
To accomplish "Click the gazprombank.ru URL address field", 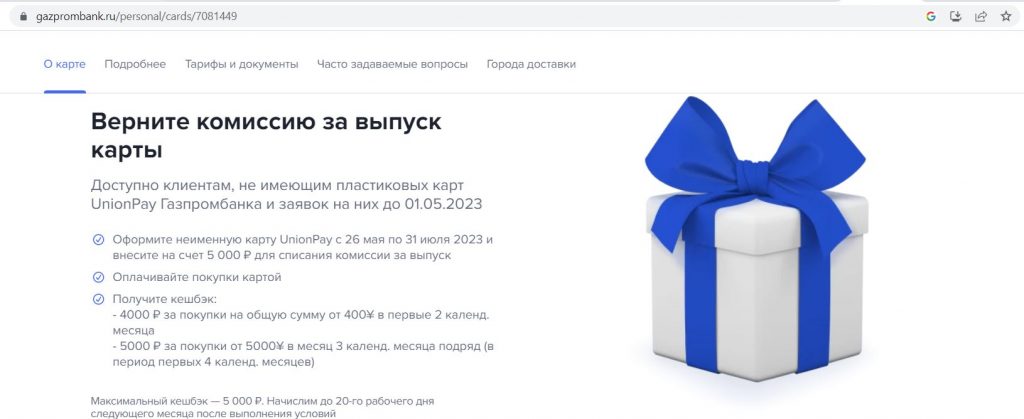I will click(457, 16).
